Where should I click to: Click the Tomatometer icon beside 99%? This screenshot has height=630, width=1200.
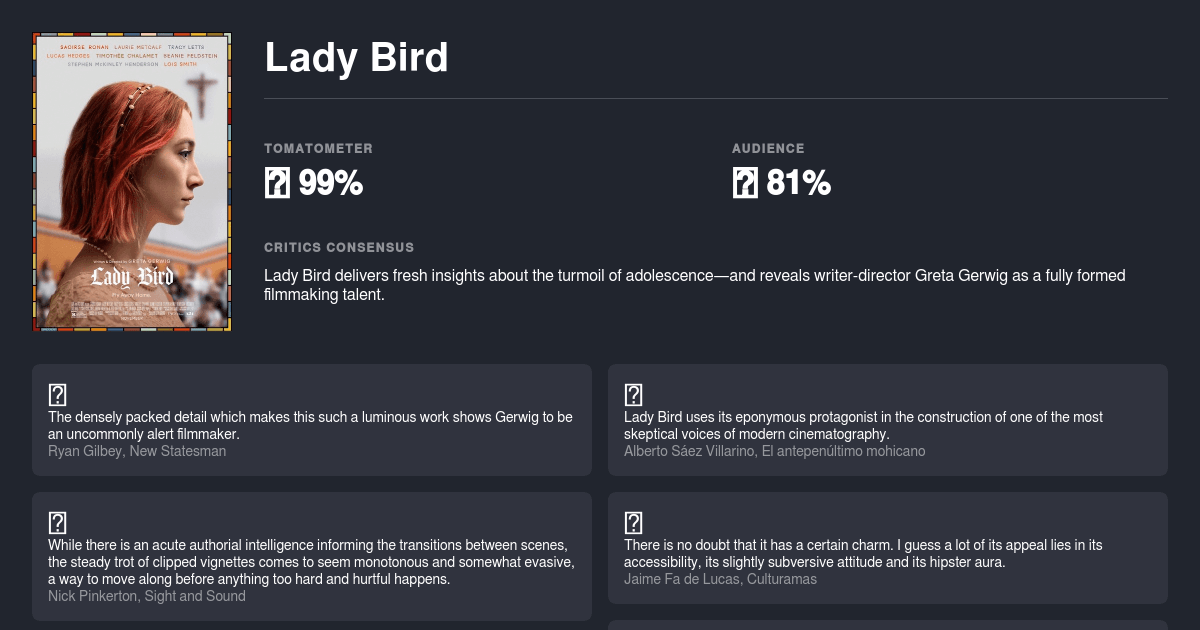click(x=277, y=183)
